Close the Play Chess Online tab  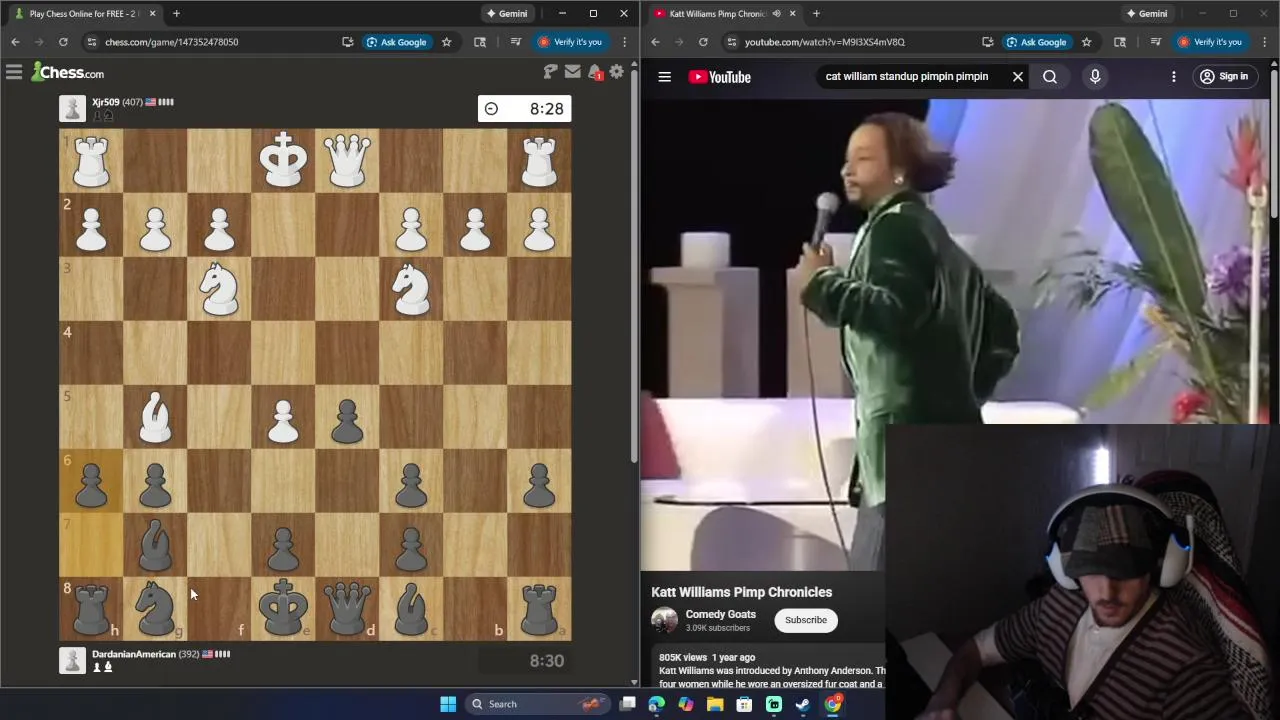point(152,14)
